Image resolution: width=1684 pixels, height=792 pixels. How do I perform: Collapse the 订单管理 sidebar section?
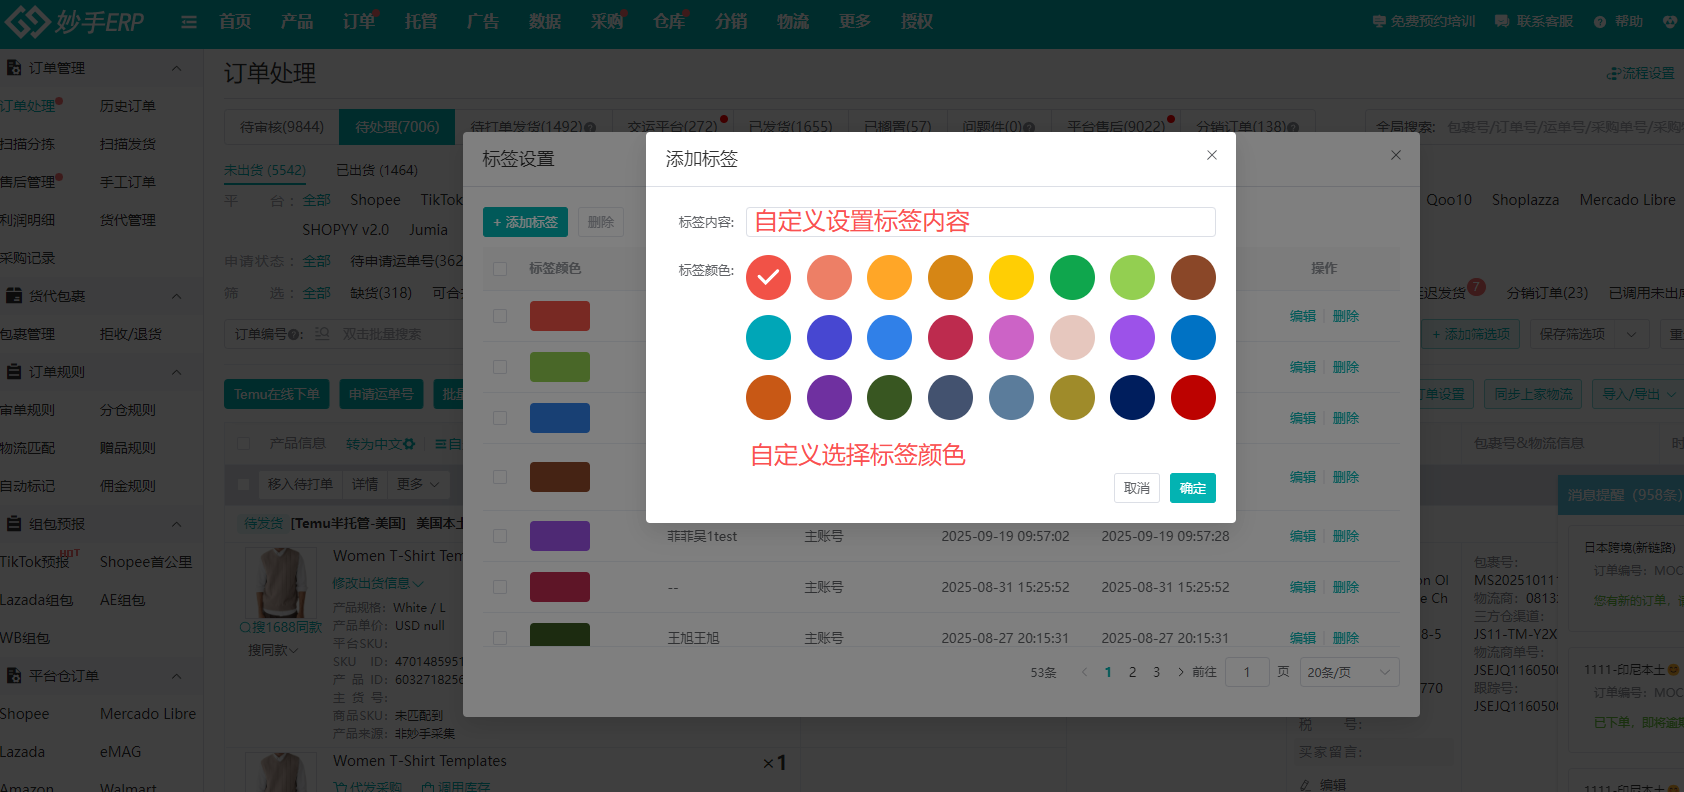tap(177, 68)
